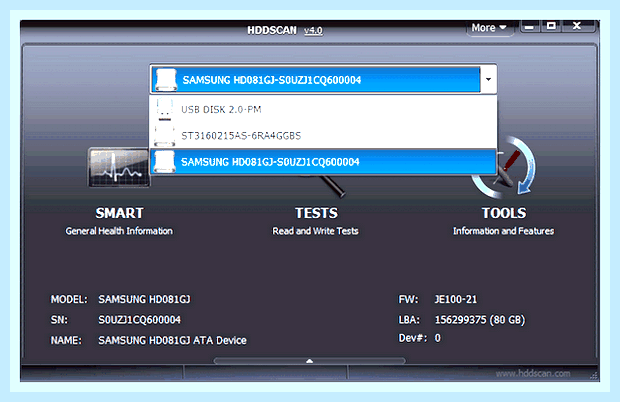Image resolution: width=620 pixels, height=402 pixels.
Task: Click Information and Features text
Action: point(503,231)
